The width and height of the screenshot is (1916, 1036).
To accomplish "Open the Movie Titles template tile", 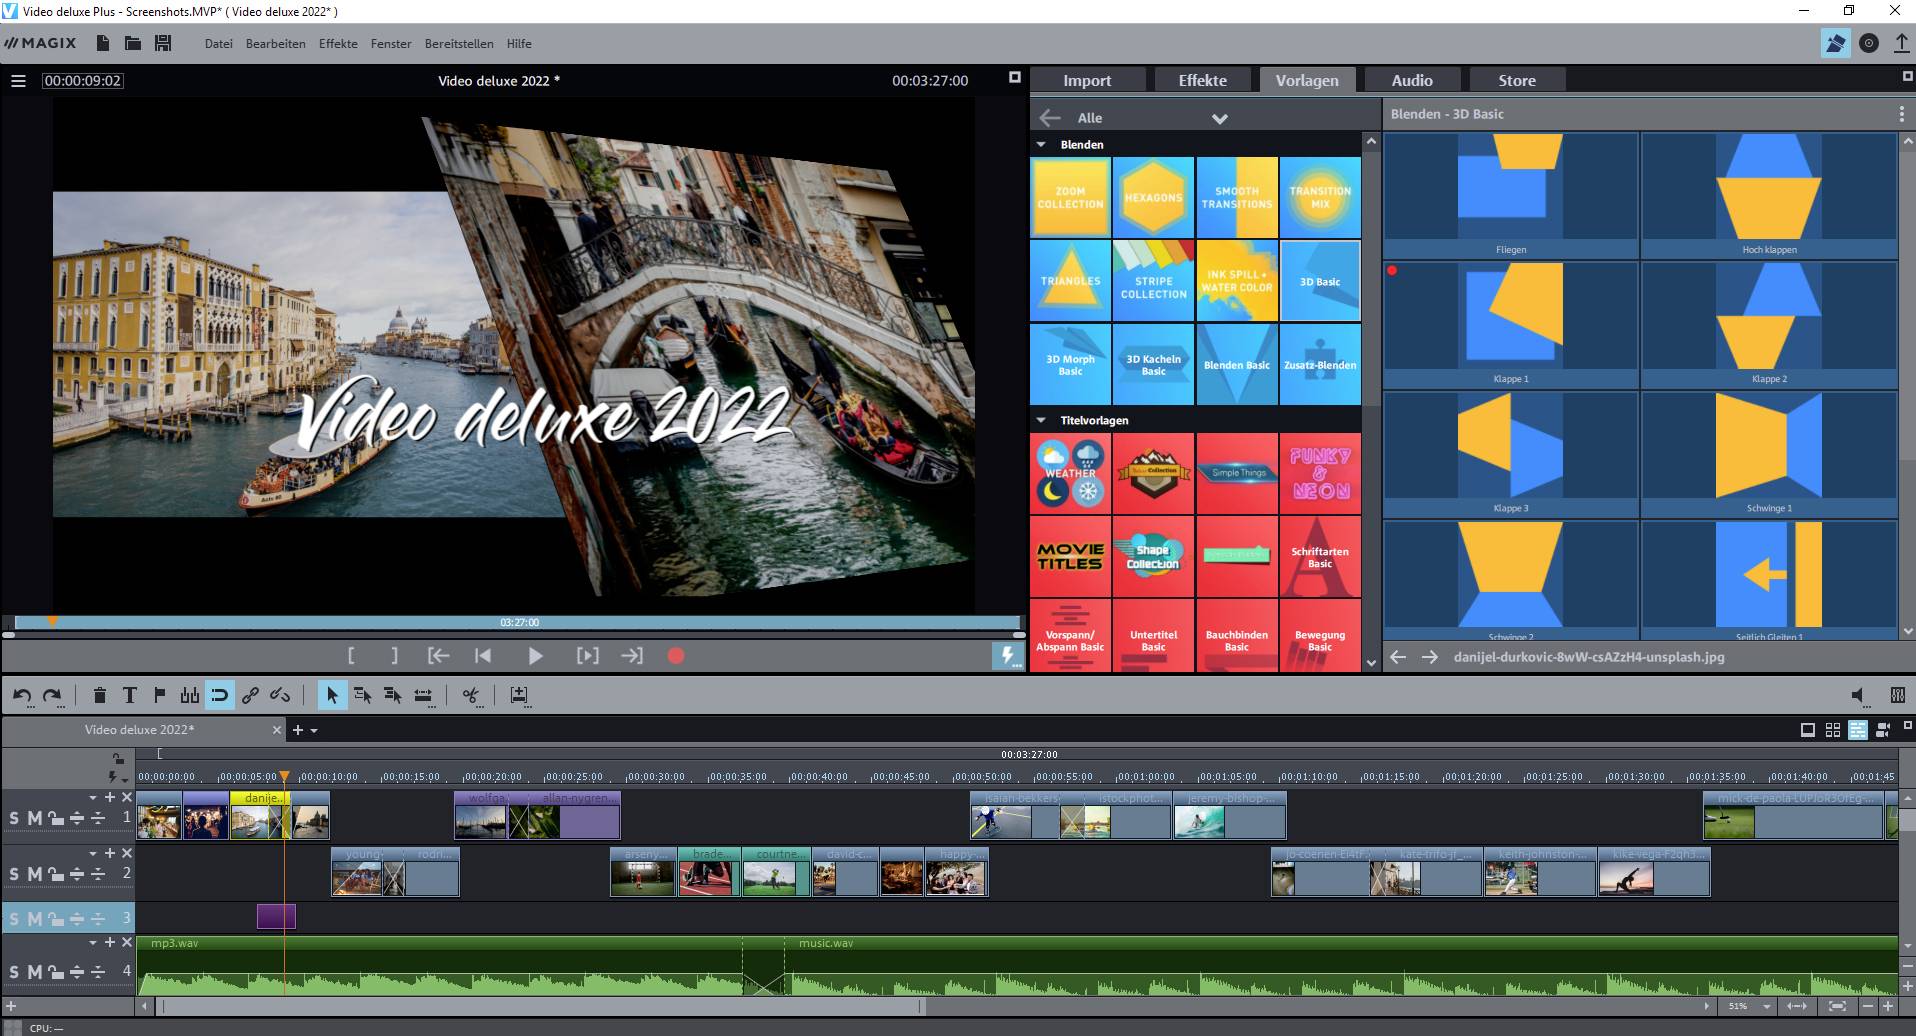I will (1070, 557).
